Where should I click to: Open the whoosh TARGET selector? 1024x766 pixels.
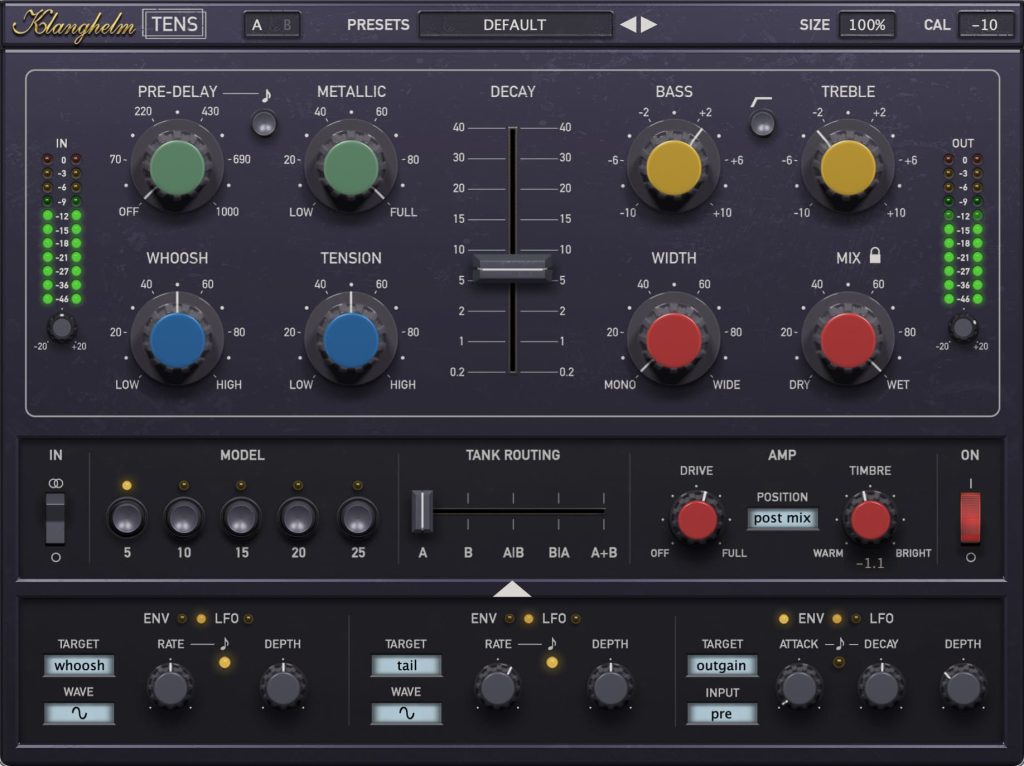tap(79, 666)
